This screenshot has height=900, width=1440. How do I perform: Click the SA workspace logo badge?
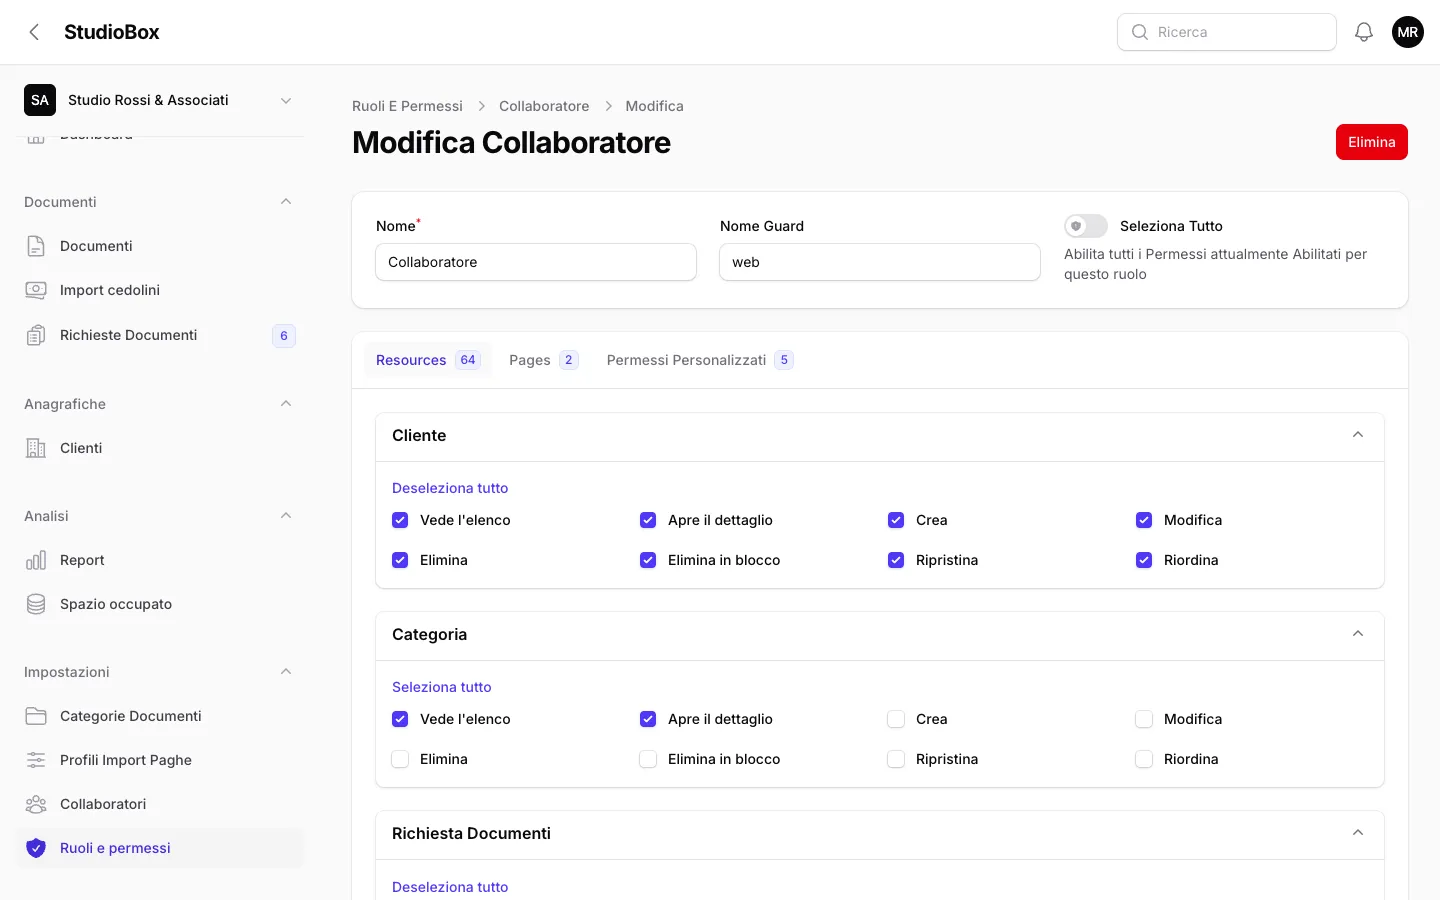tap(40, 100)
